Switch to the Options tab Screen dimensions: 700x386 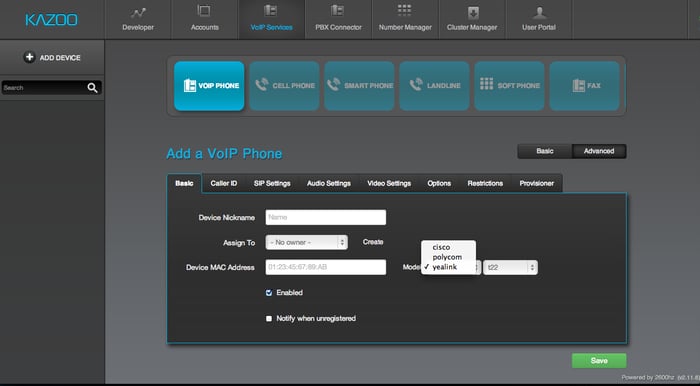439,183
